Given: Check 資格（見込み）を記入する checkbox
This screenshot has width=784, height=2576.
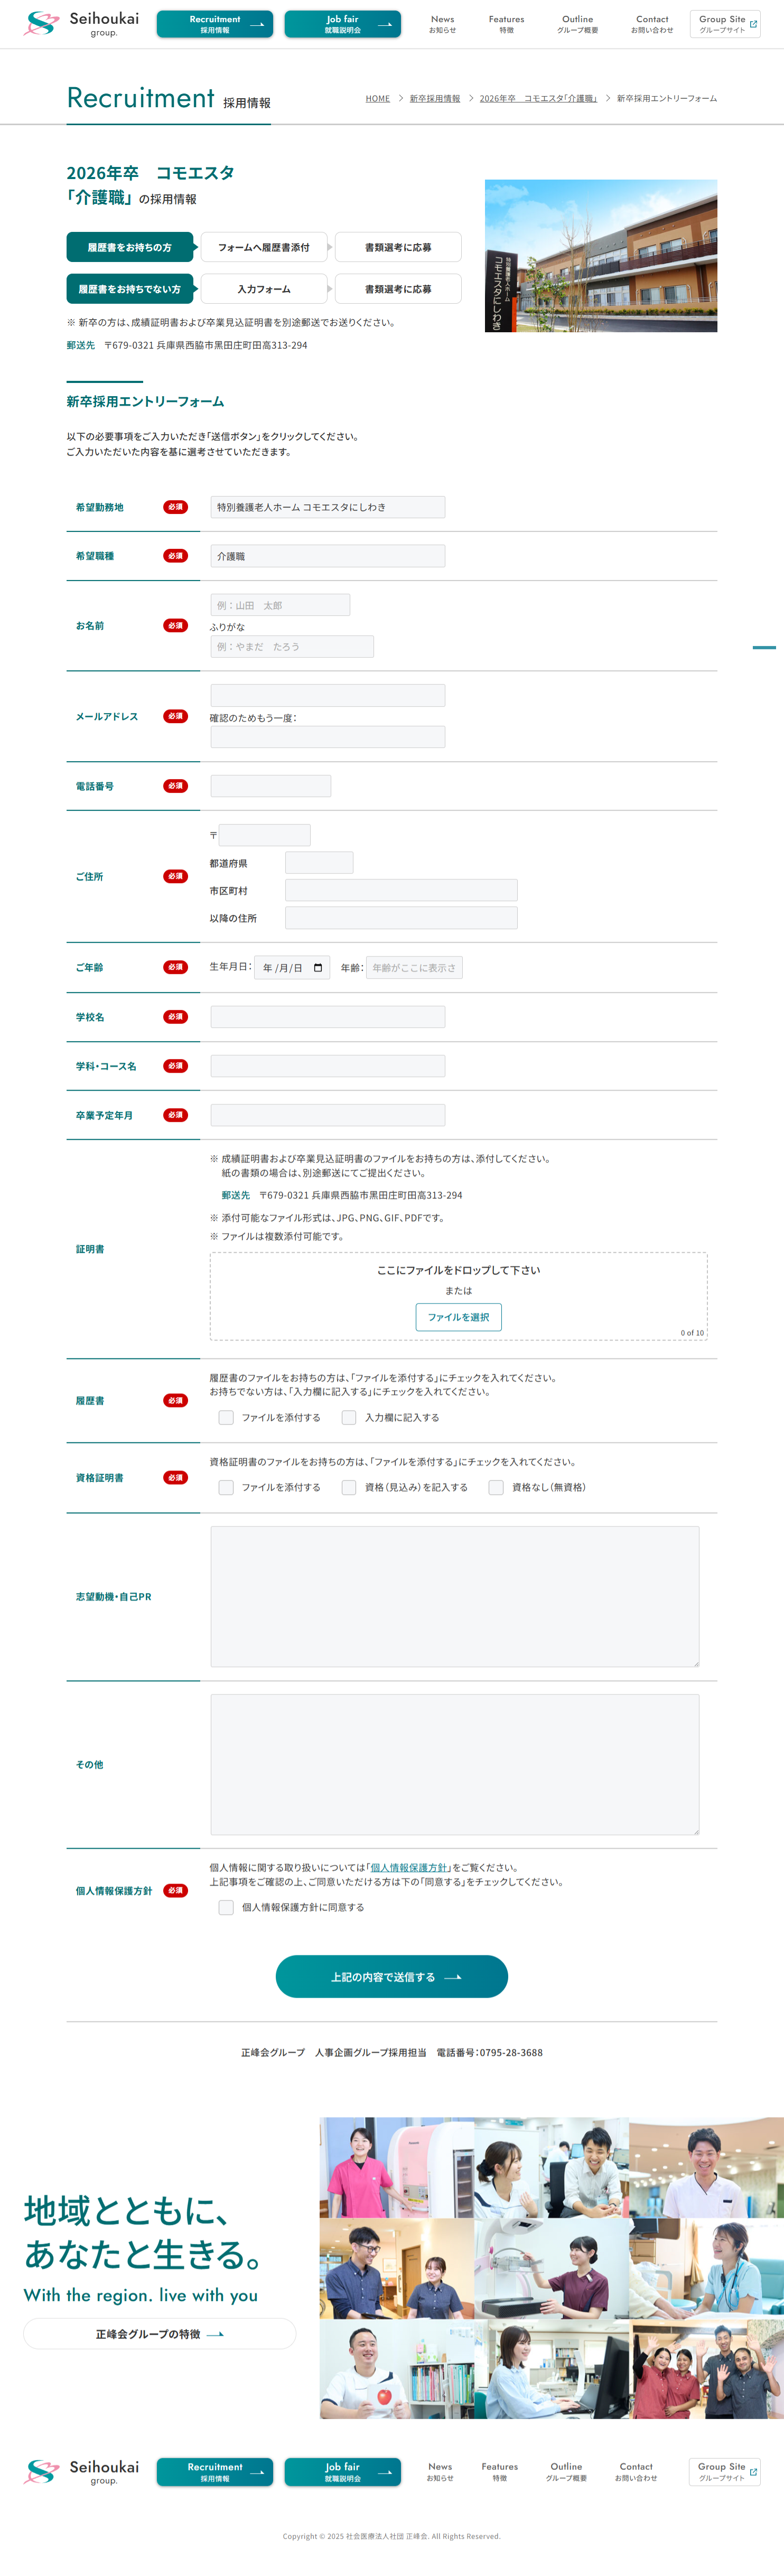Looking at the screenshot, I should [x=349, y=1488].
